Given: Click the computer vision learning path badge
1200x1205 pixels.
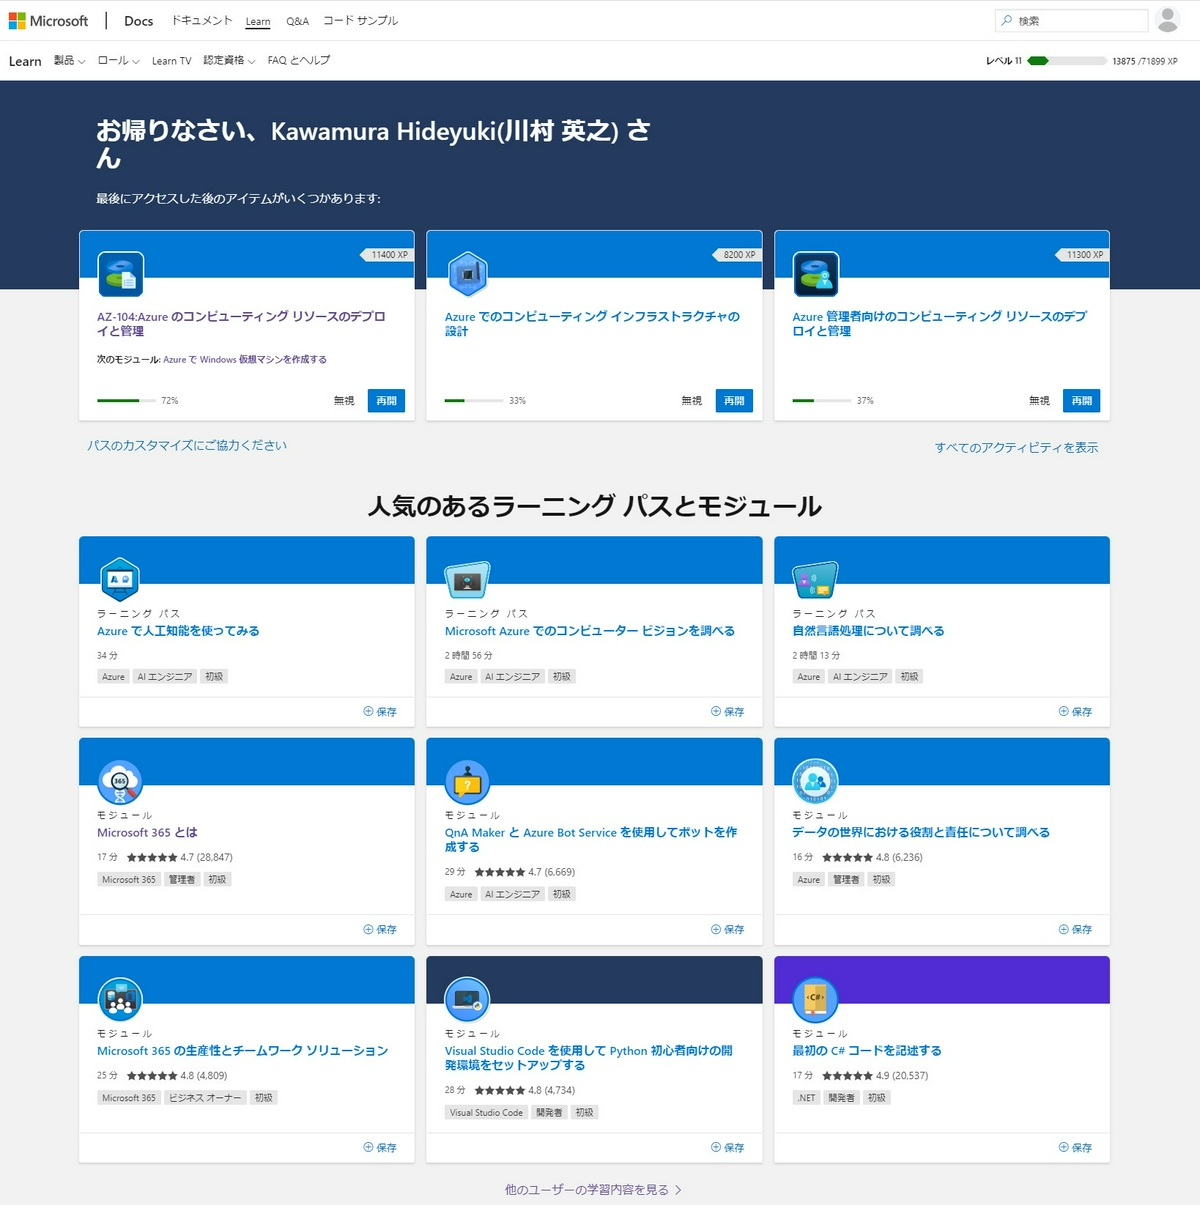Looking at the screenshot, I should click(x=467, y=579).
